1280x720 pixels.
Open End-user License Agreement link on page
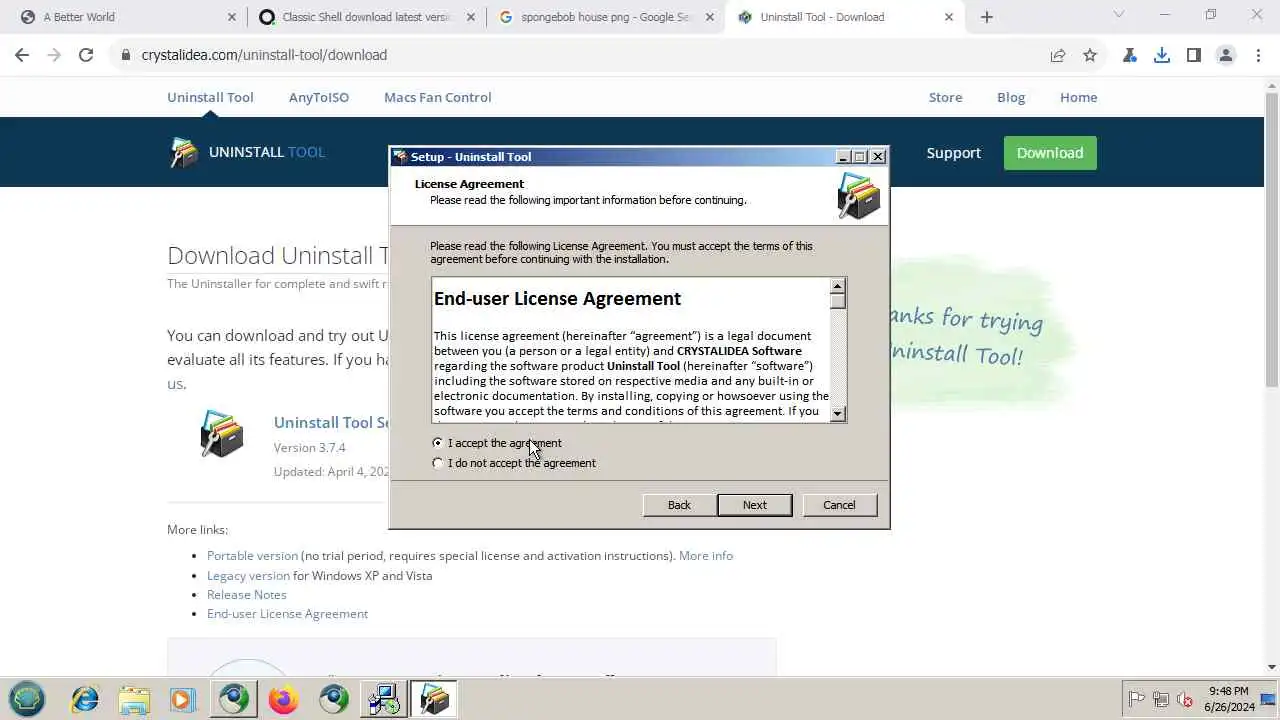tap(287, 614)
